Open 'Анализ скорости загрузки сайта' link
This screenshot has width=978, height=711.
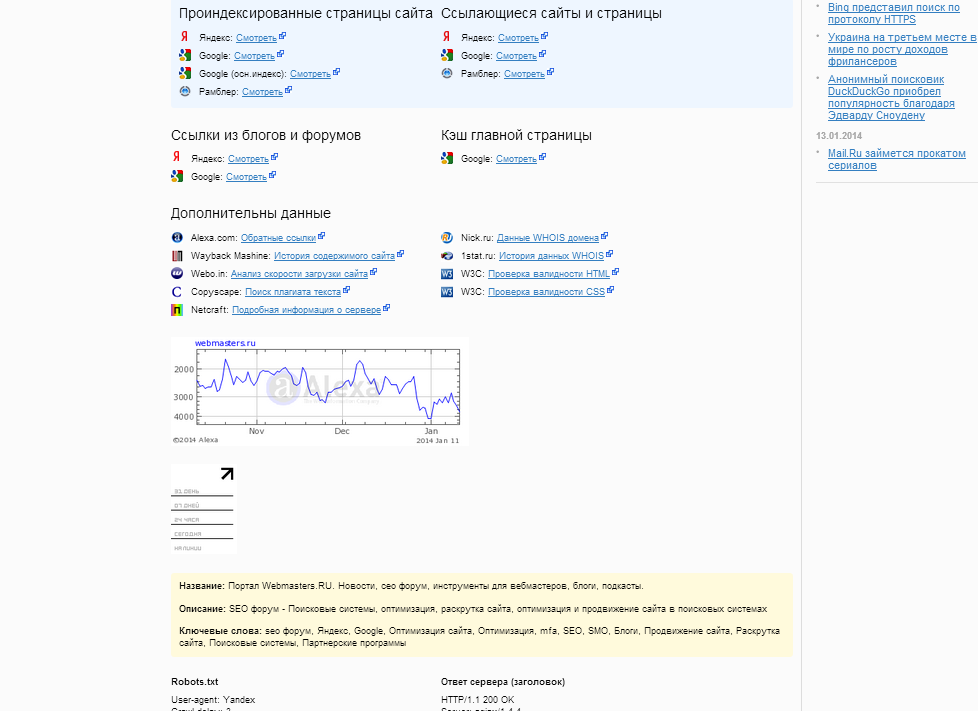[x=299, y=274]
